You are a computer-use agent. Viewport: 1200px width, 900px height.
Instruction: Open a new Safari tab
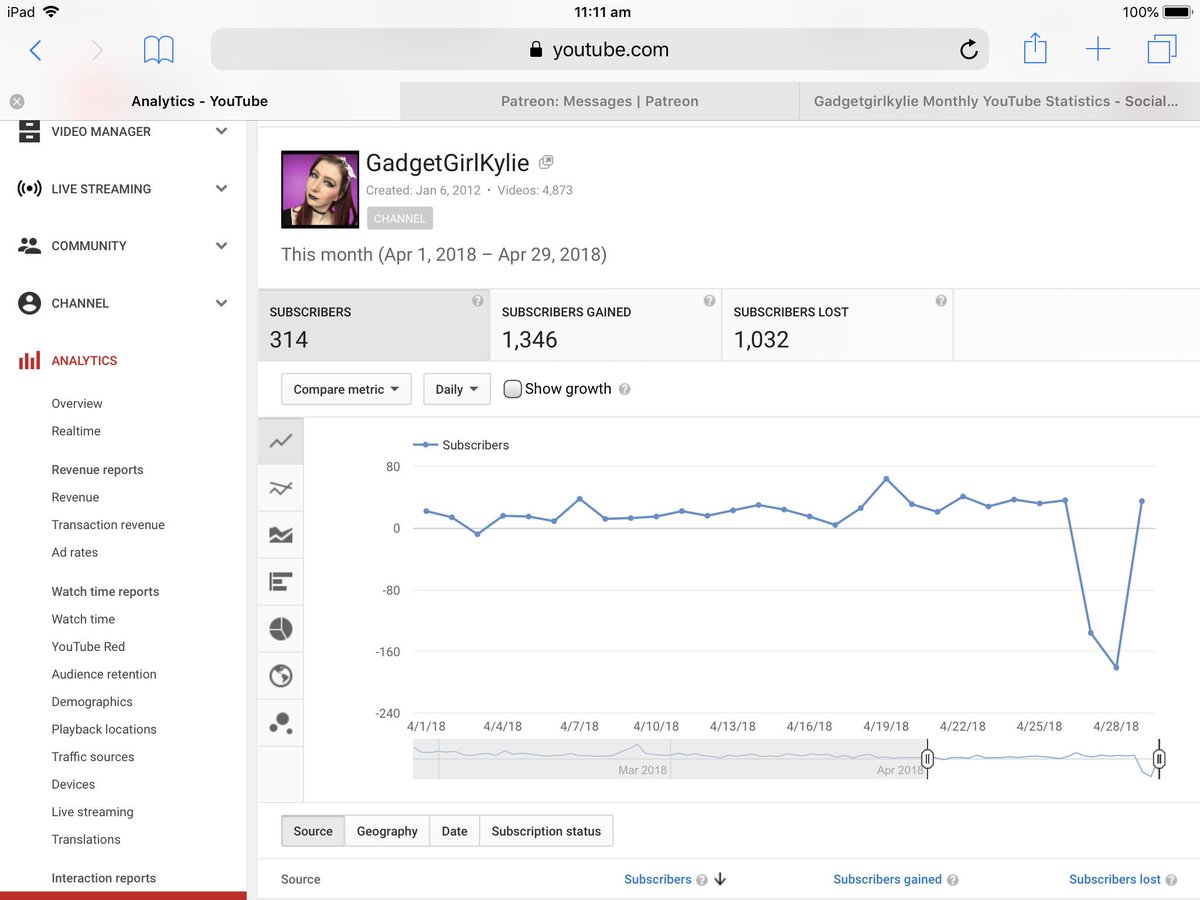tap(1098, 49)
